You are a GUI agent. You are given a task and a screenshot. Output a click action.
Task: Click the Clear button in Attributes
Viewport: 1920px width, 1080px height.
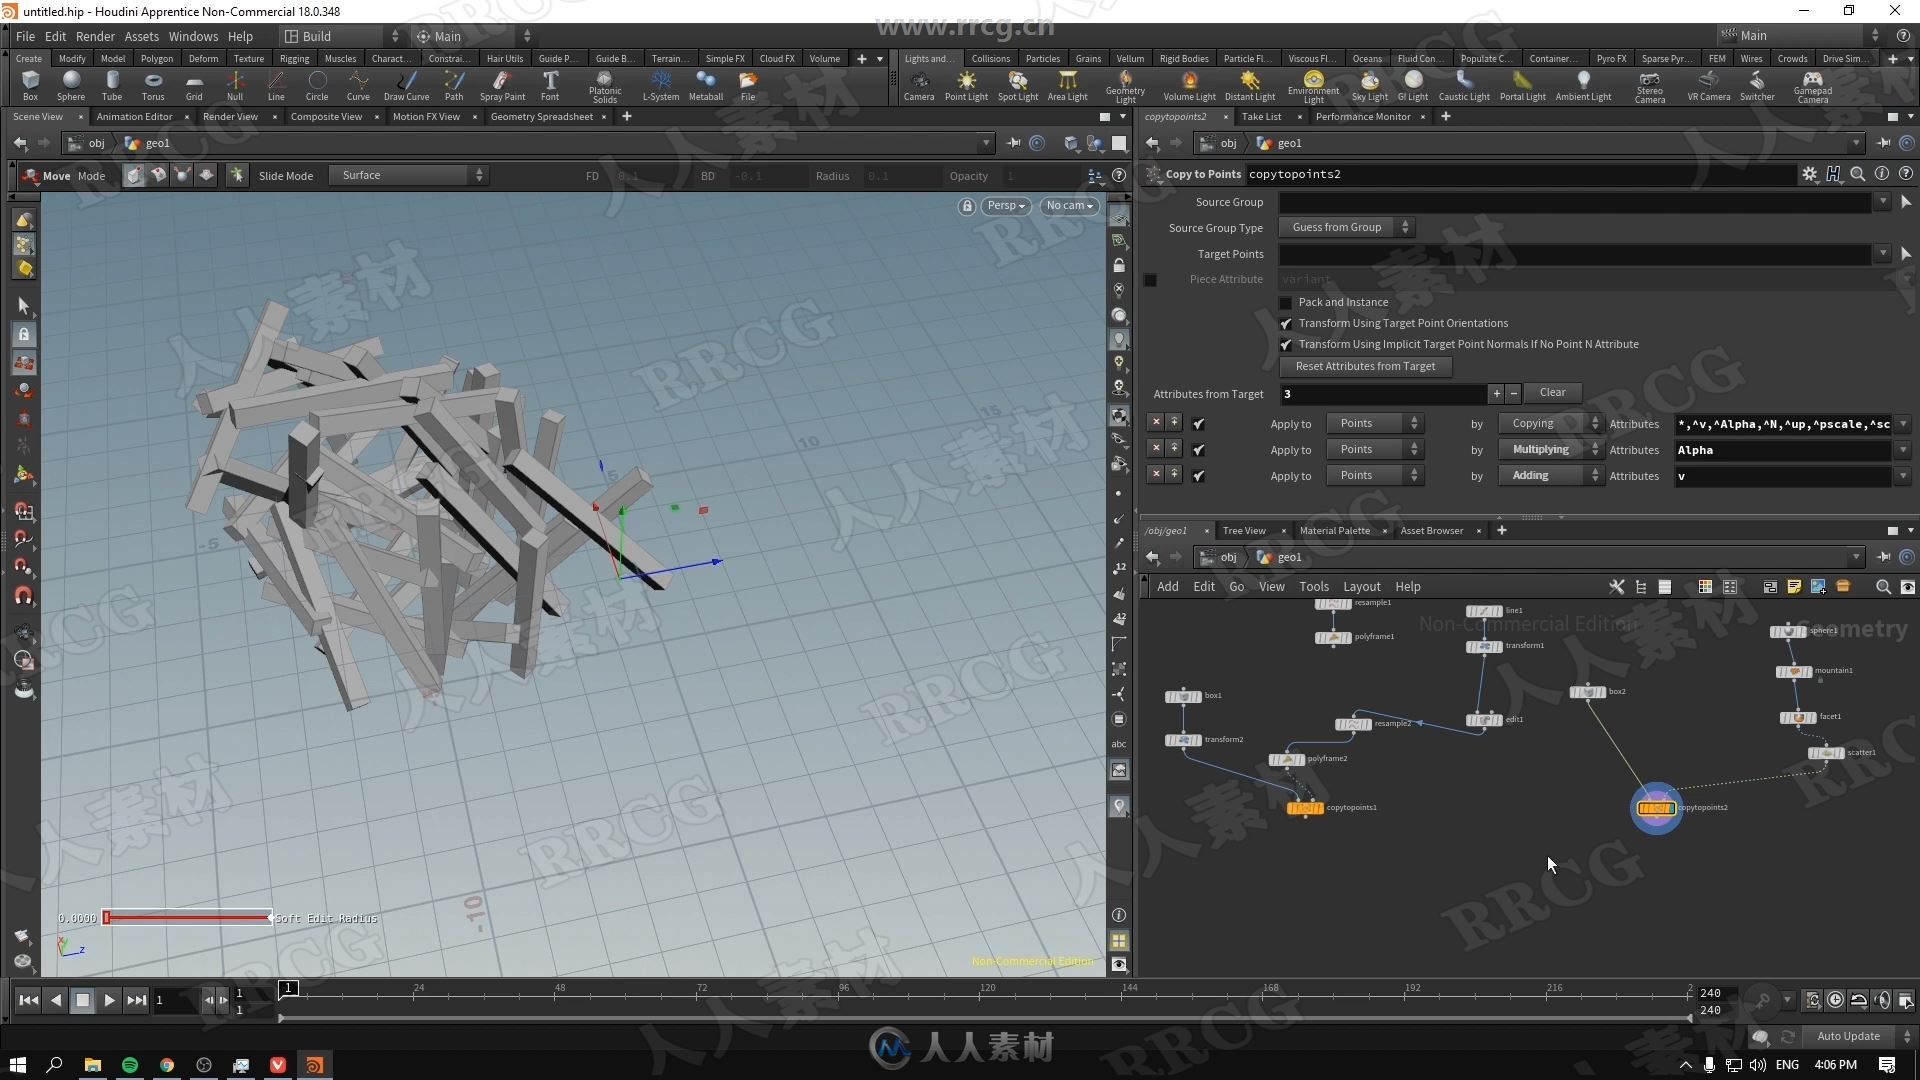coord(1553,392)
